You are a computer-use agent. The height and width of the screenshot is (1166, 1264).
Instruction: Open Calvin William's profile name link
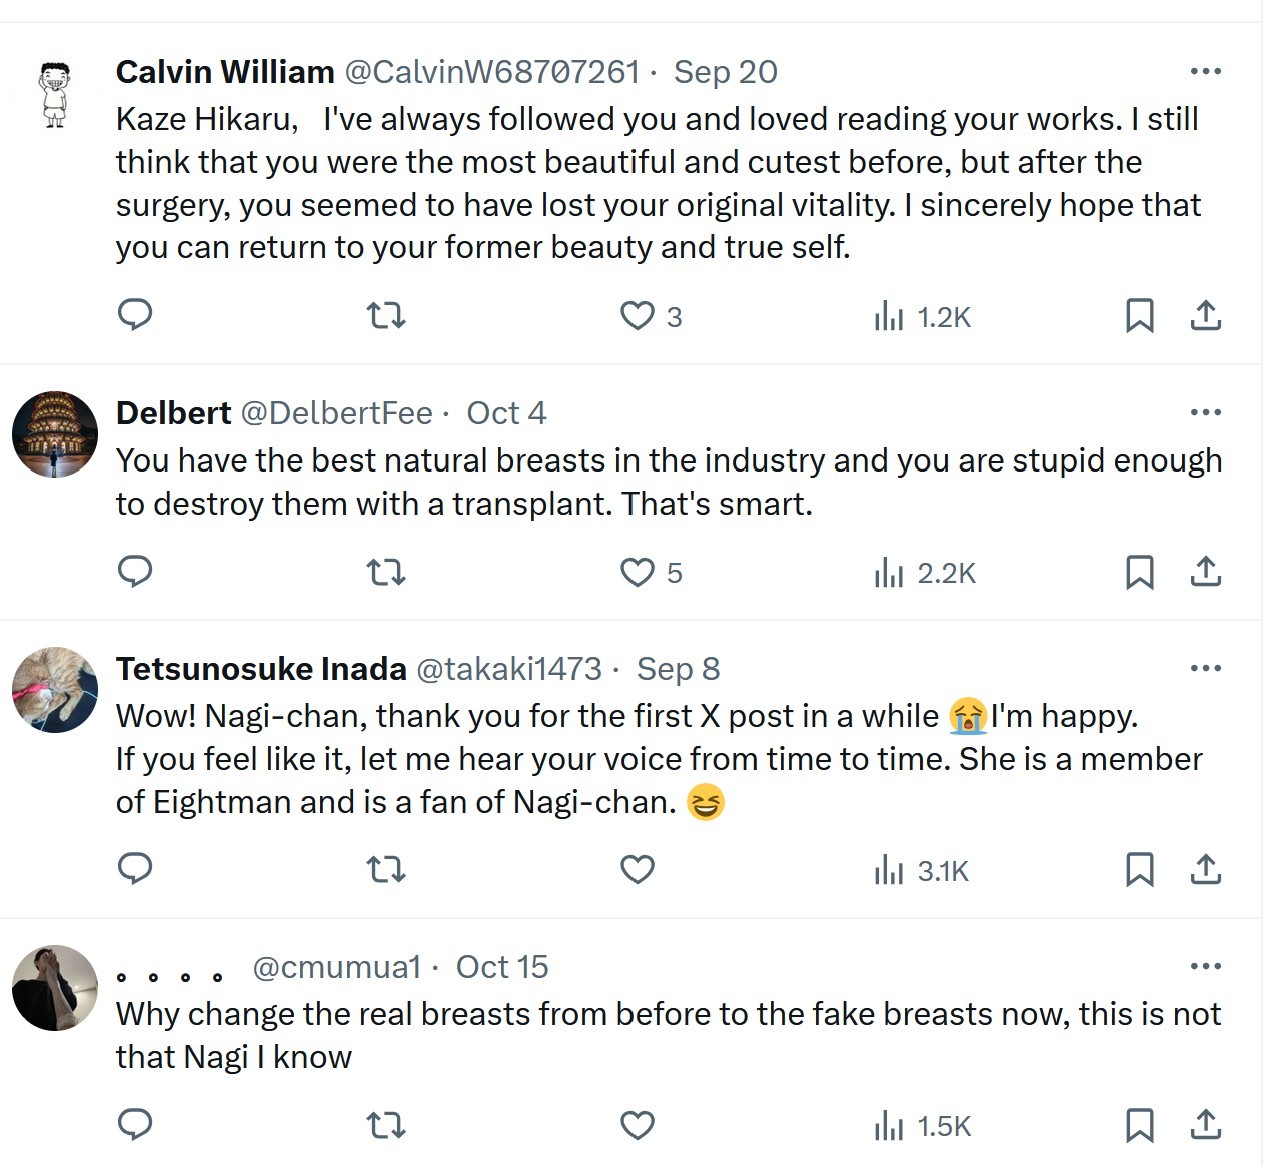225,72
